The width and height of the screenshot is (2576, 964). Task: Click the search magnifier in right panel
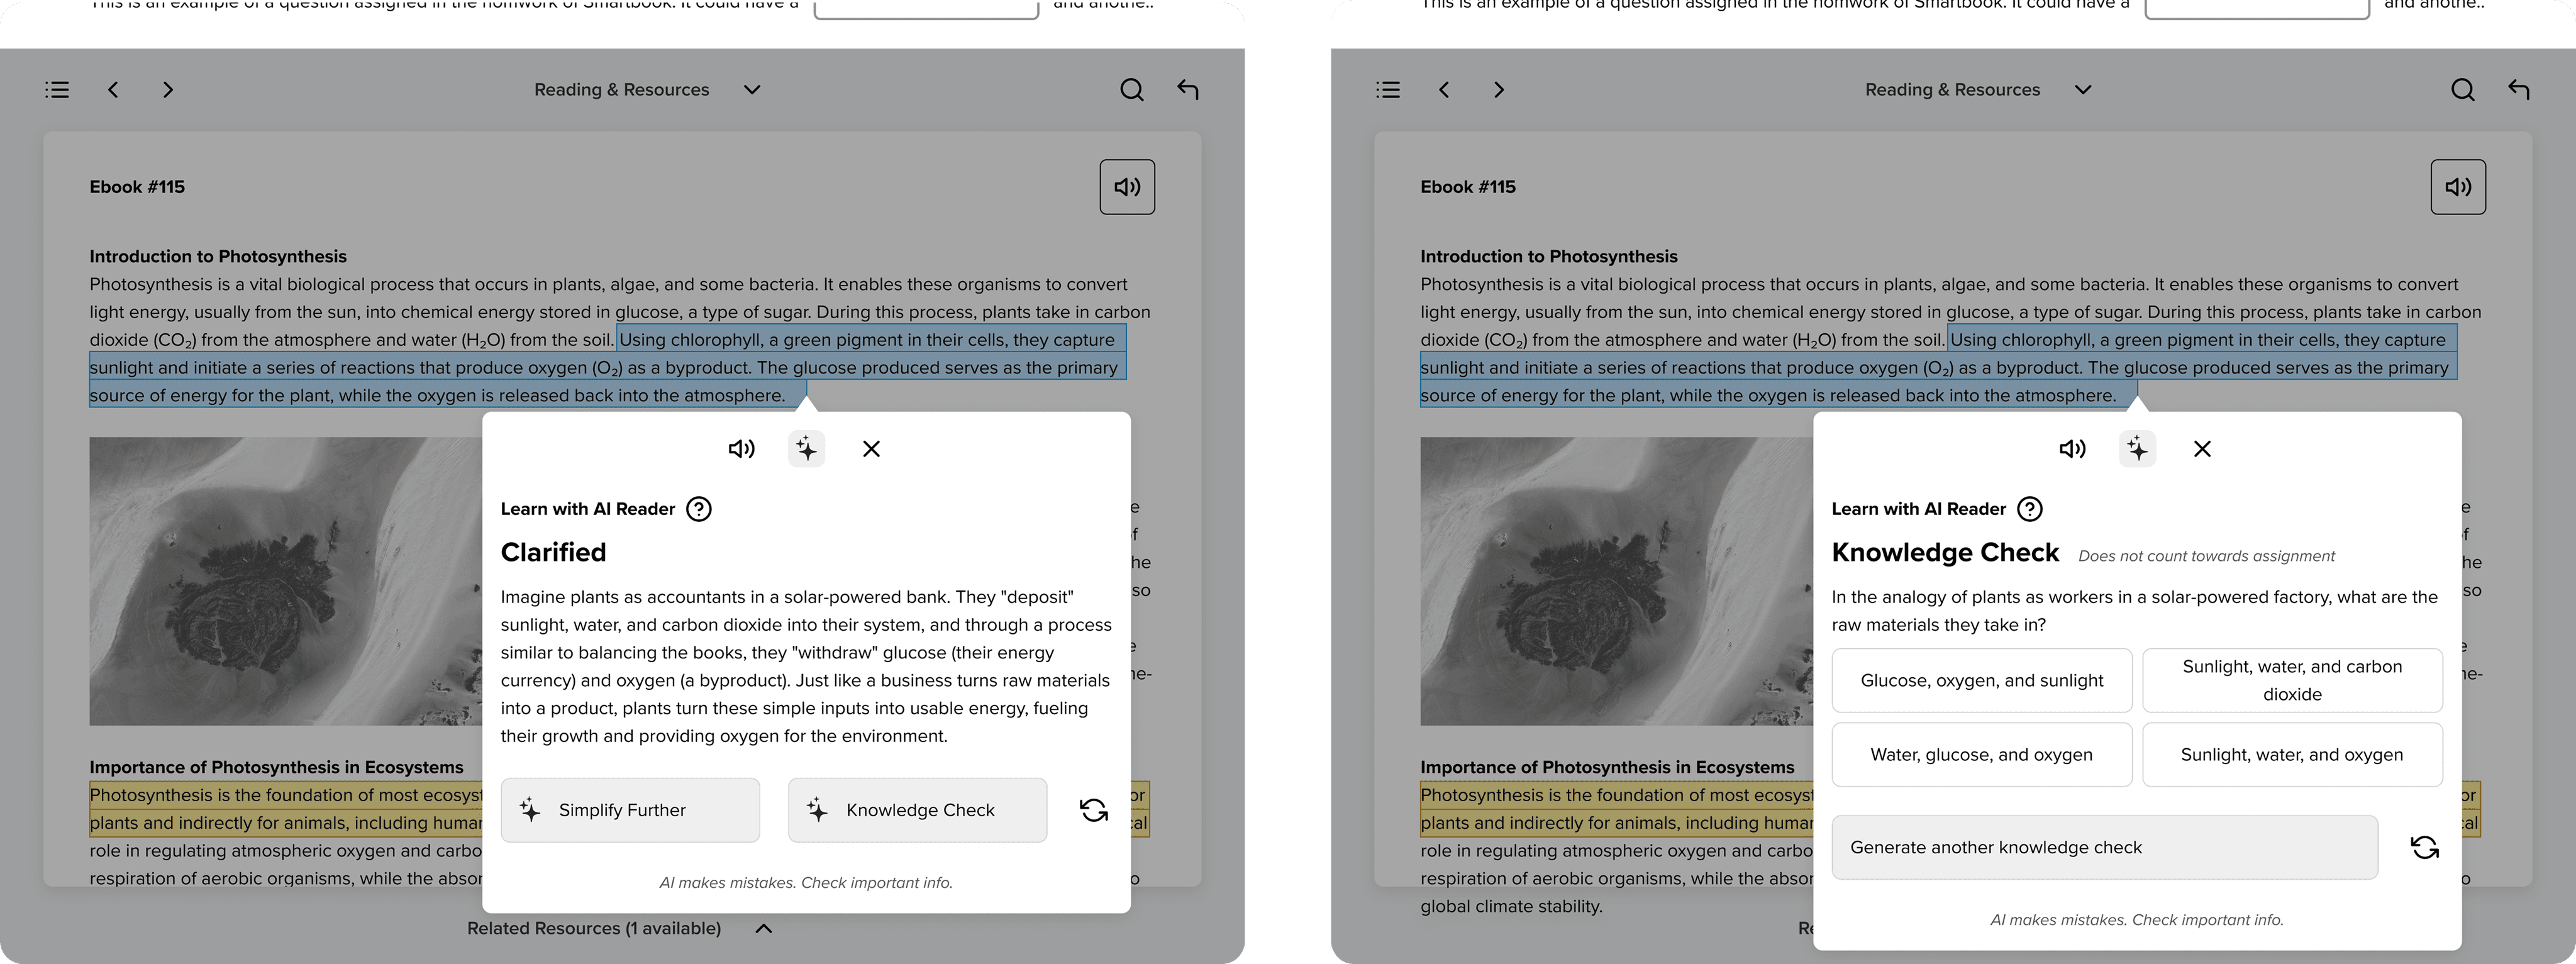(2462, 90)
